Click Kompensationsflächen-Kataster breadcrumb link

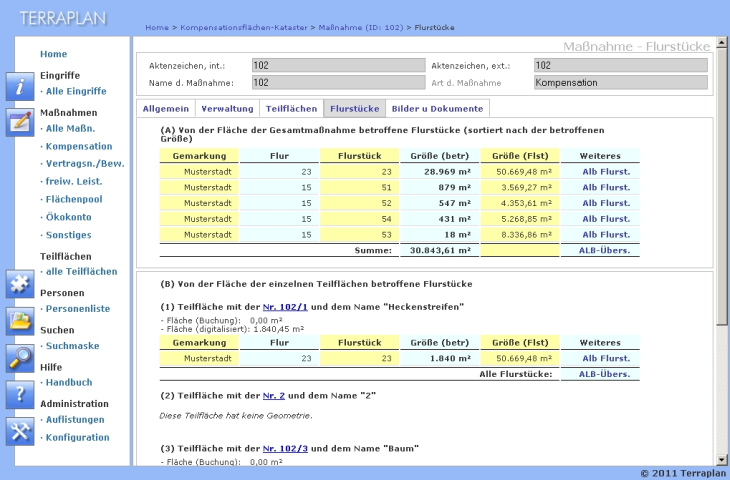coord(243,27)
